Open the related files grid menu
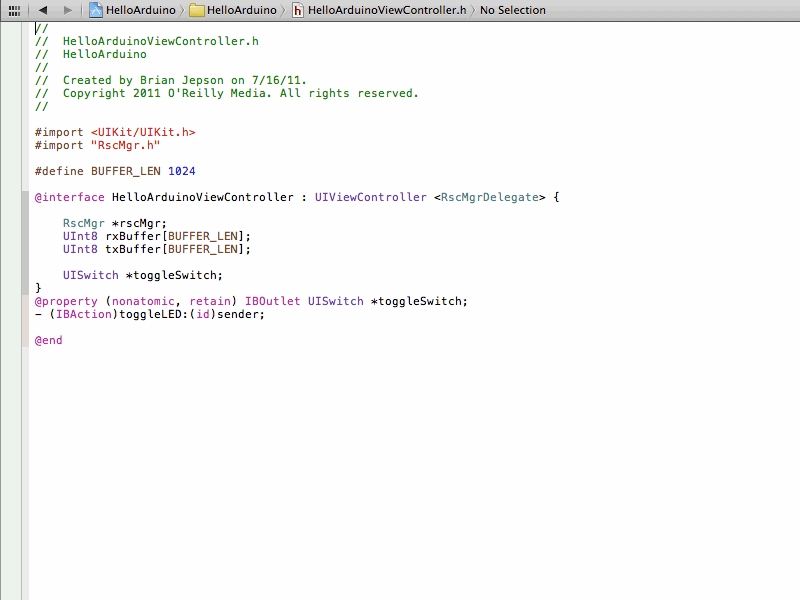The height and width of the screenshot is (600, 800). coord(14,10)
